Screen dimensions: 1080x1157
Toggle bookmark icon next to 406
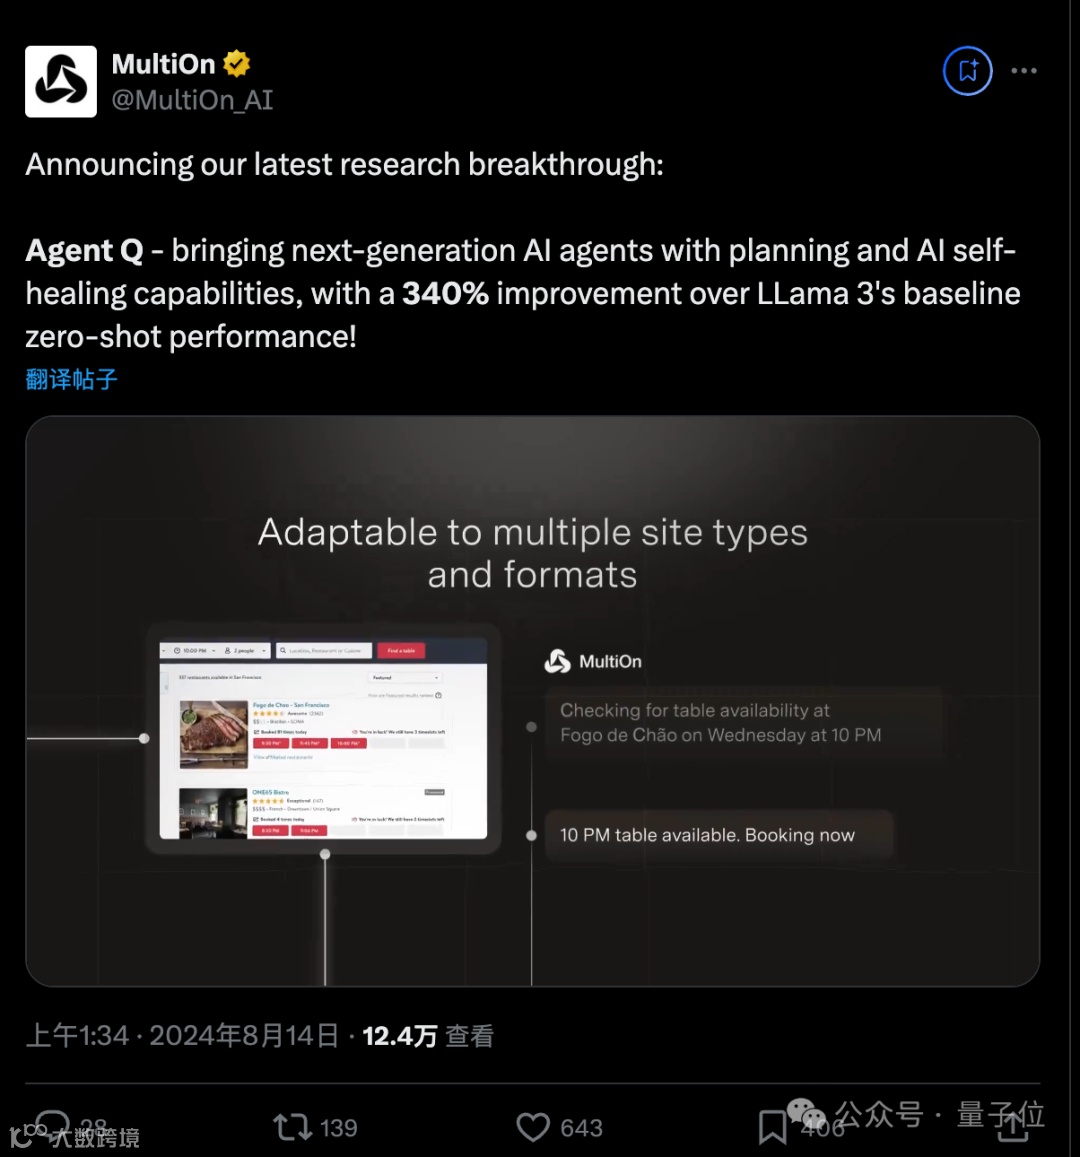[x=772, y=1127]
